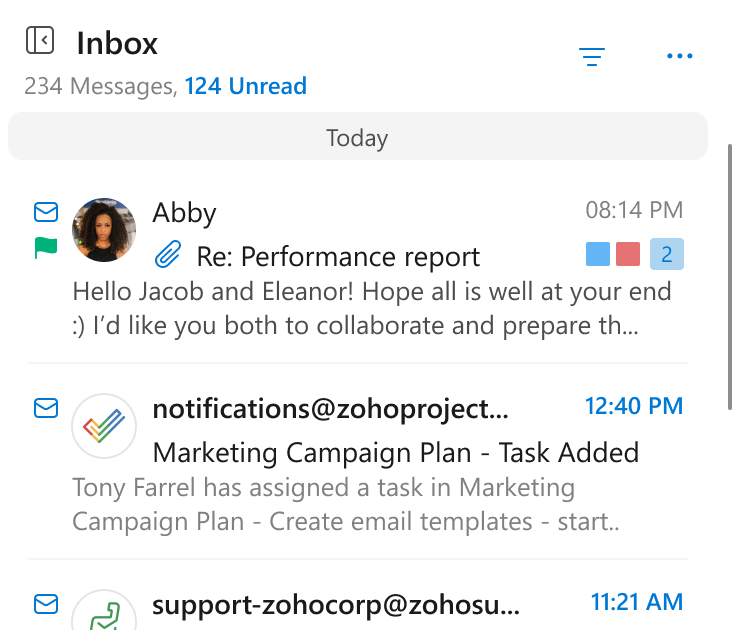Click the message list vertical scrollbar
Screen dimensions: 736x630
pos(730,277)
